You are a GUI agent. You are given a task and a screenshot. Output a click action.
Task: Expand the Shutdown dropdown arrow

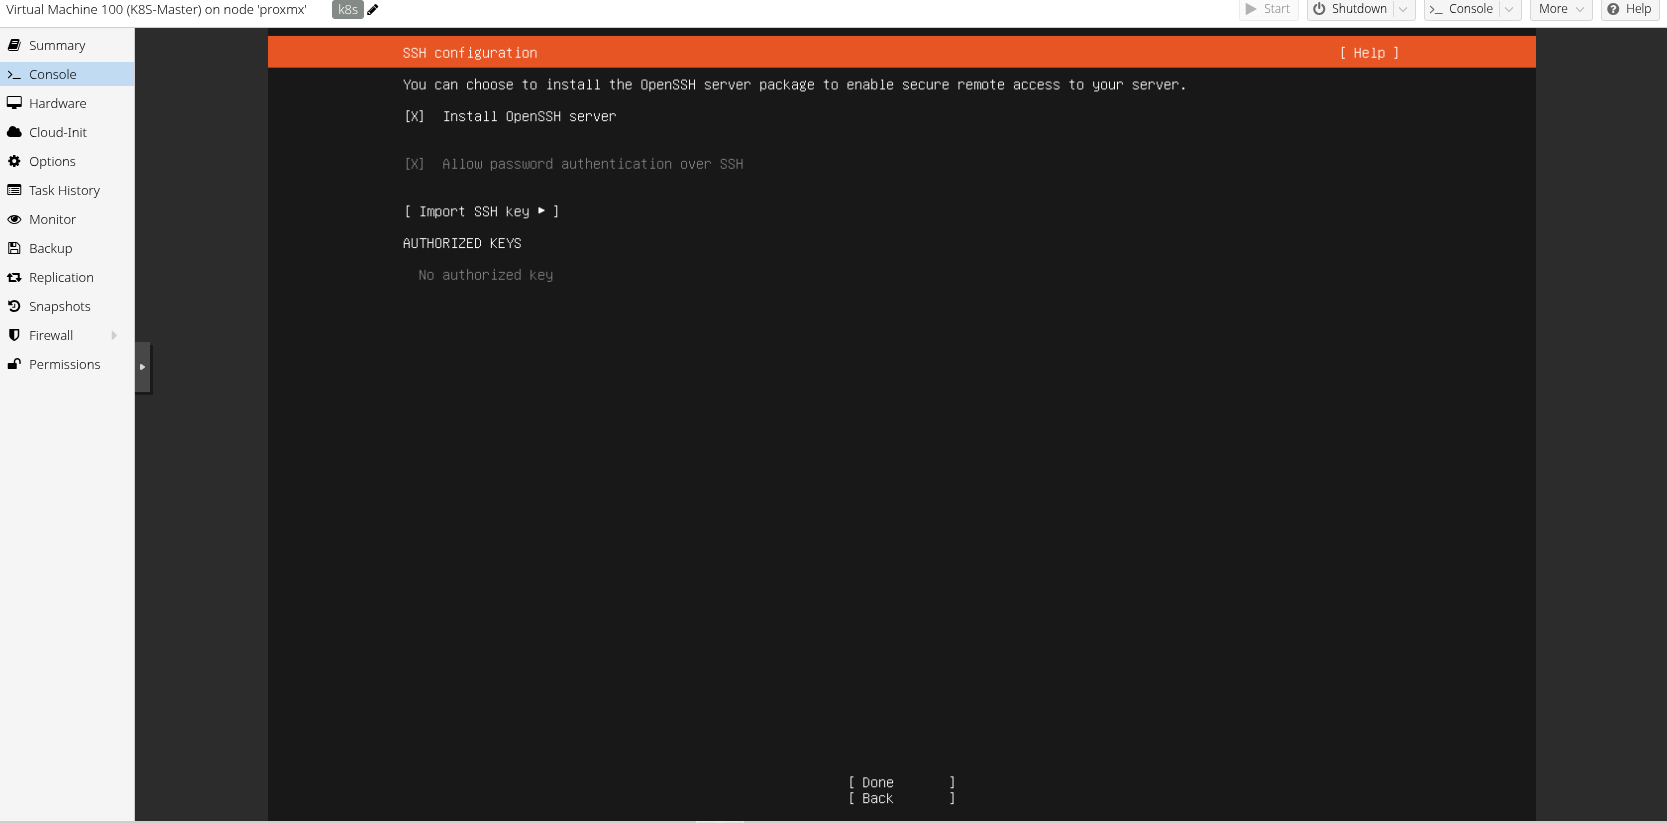pyautogui.click(x=1403, y=10)
